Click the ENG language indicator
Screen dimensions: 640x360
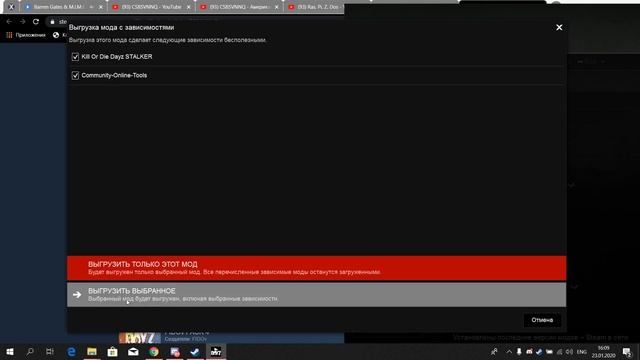coord(582,351)
